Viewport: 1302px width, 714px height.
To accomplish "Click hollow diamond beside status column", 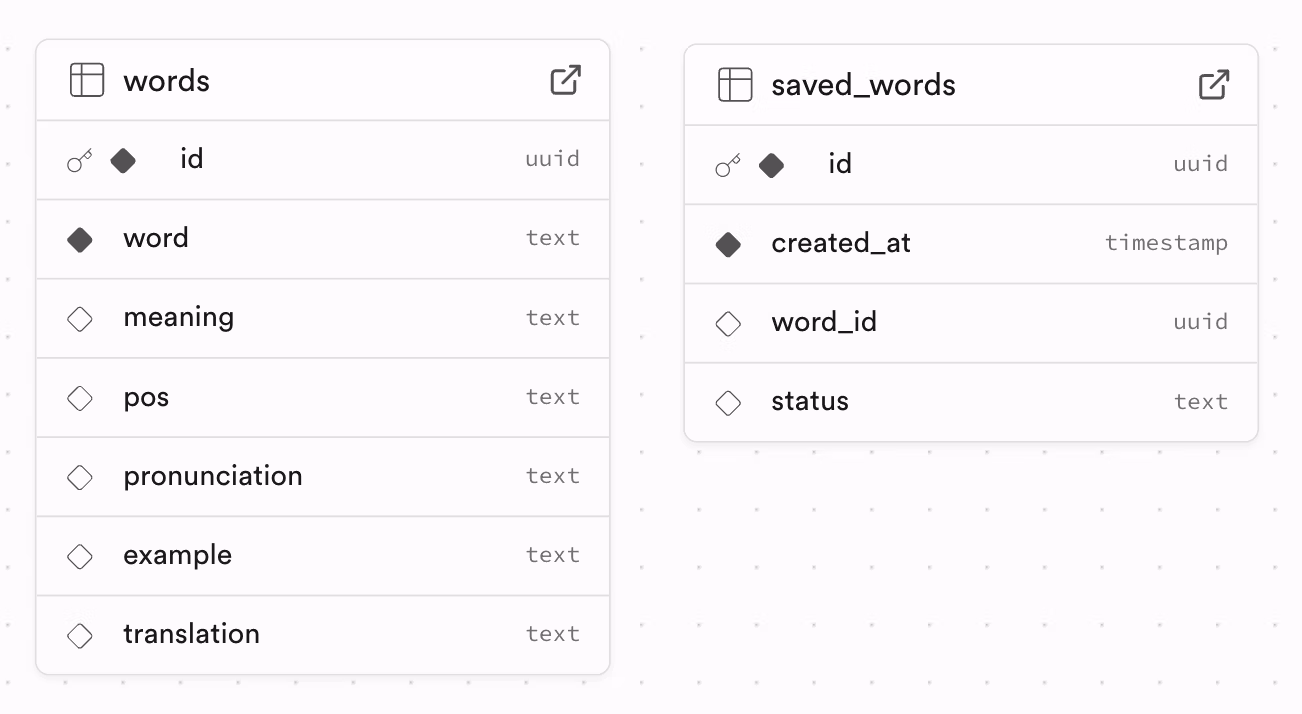I will pos(728,402).
